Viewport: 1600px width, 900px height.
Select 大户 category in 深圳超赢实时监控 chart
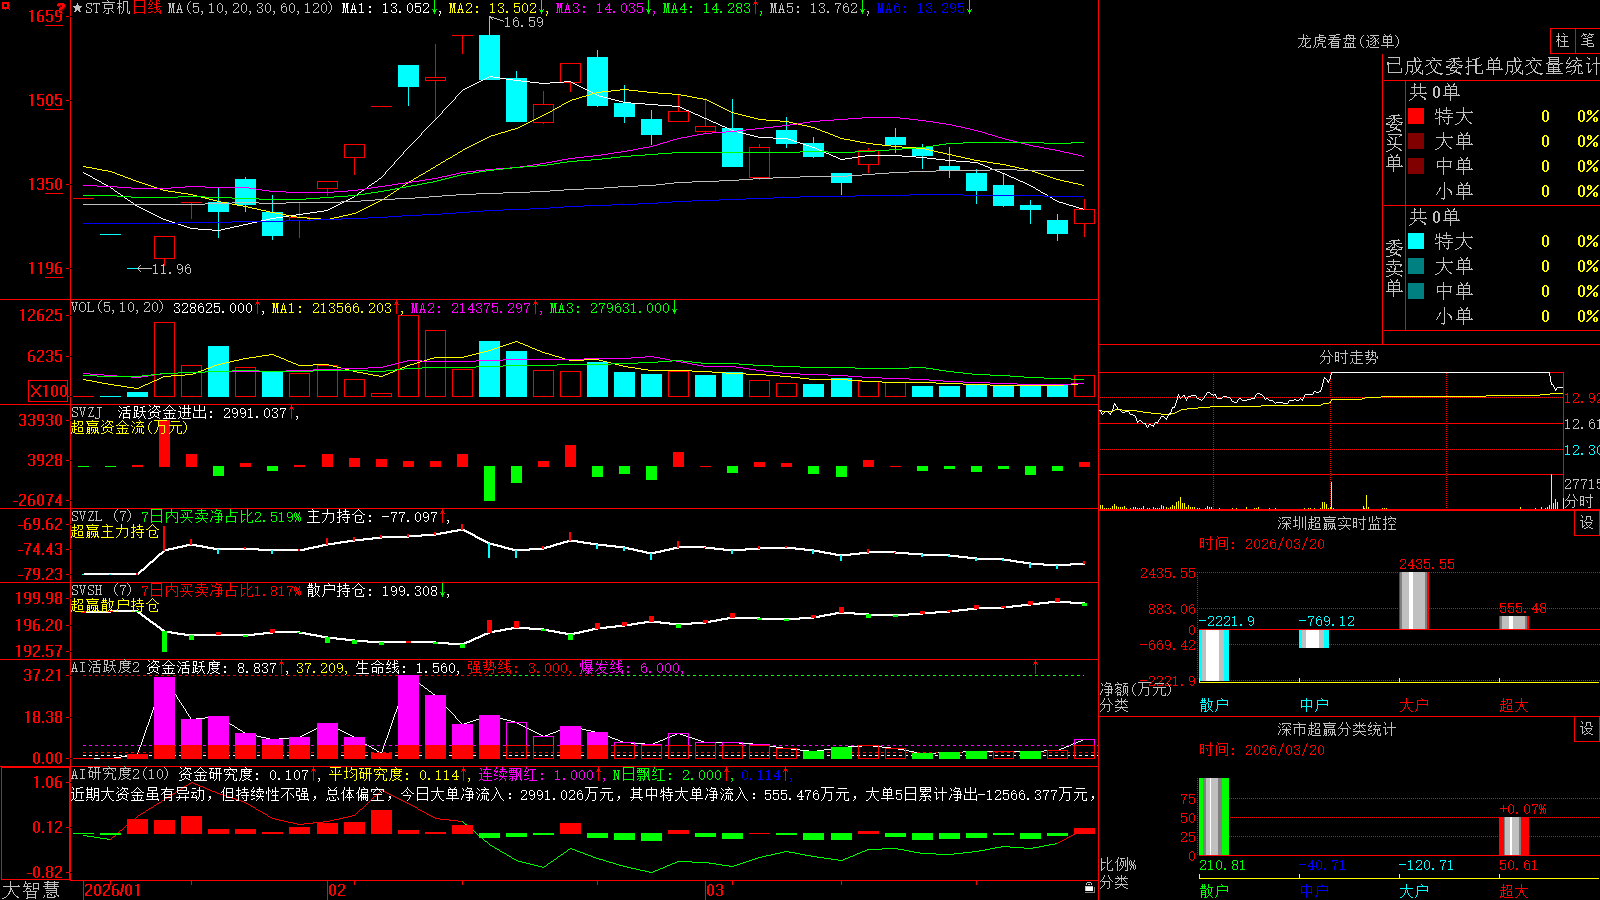tap(1414, 705)
